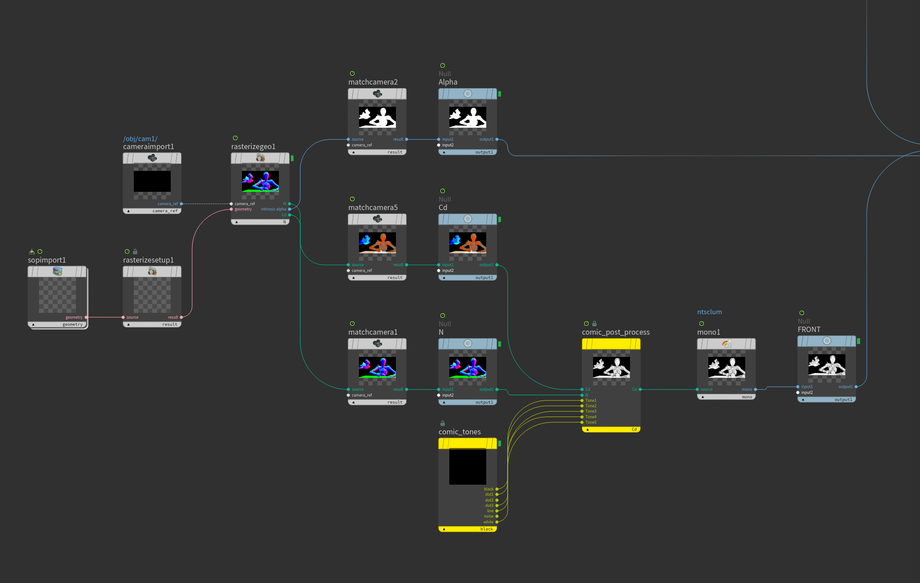The height and width of the screenshot is (583, 920).
Task: Click the black preview swatch in comic_tones
Action: [x=467, y=466]
